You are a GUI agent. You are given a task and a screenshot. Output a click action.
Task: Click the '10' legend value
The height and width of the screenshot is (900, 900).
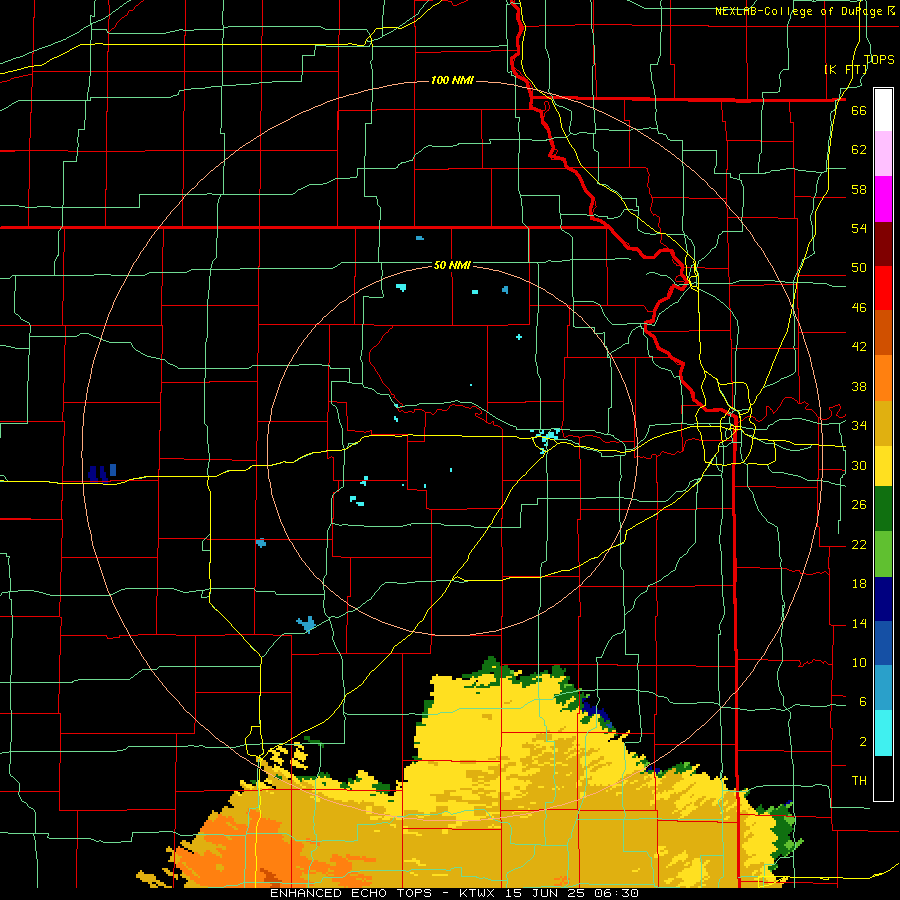click(x=859, y=662)
